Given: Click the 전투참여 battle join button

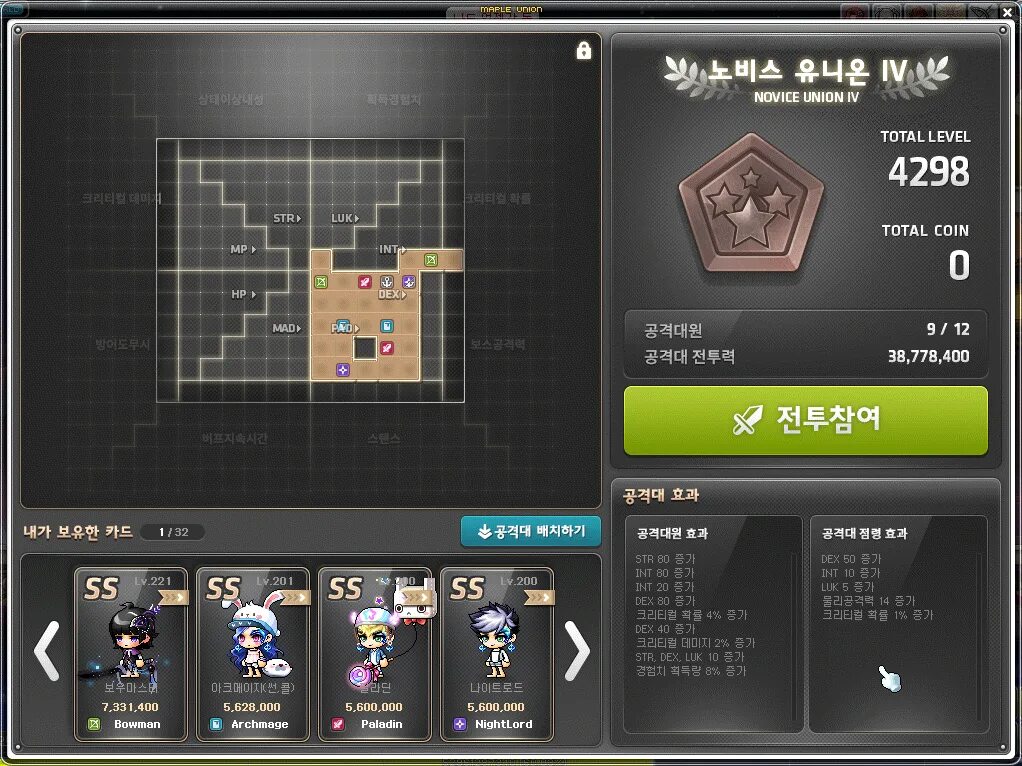Looking at the screenshot, I should (806, 420).
